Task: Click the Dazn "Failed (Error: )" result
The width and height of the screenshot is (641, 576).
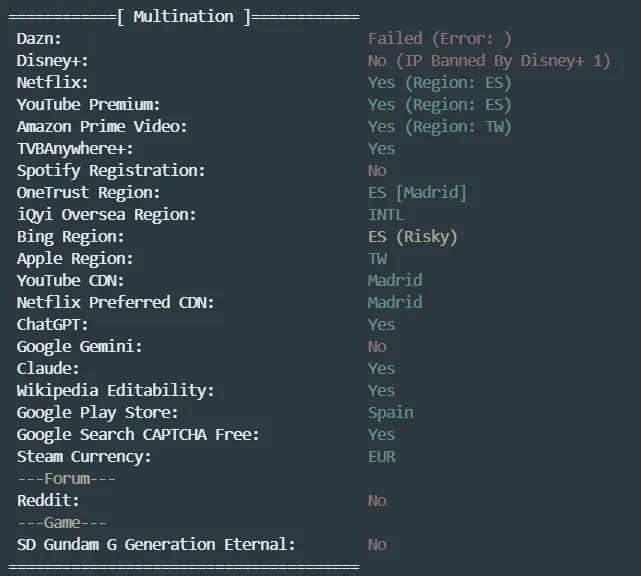Action: tap(439, 39)
